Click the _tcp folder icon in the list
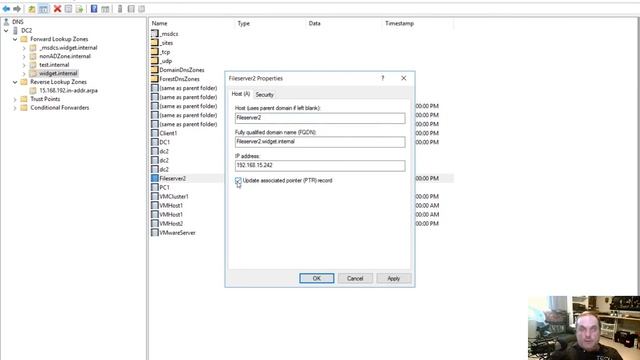 [155, 52]
